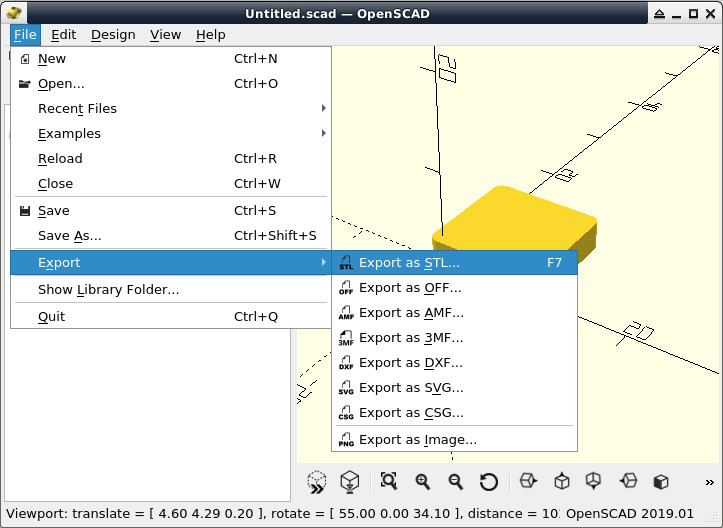This screenshot has height=528, width=723.
Task: Open the Help menu
Action: (x=210, y=35)
